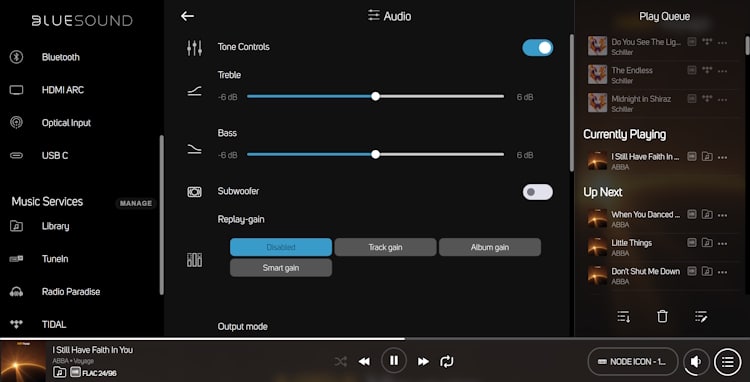750x382 pixels.
Task: Click the Subwoofer speaker icon
Action: click(x=194, y=192)
